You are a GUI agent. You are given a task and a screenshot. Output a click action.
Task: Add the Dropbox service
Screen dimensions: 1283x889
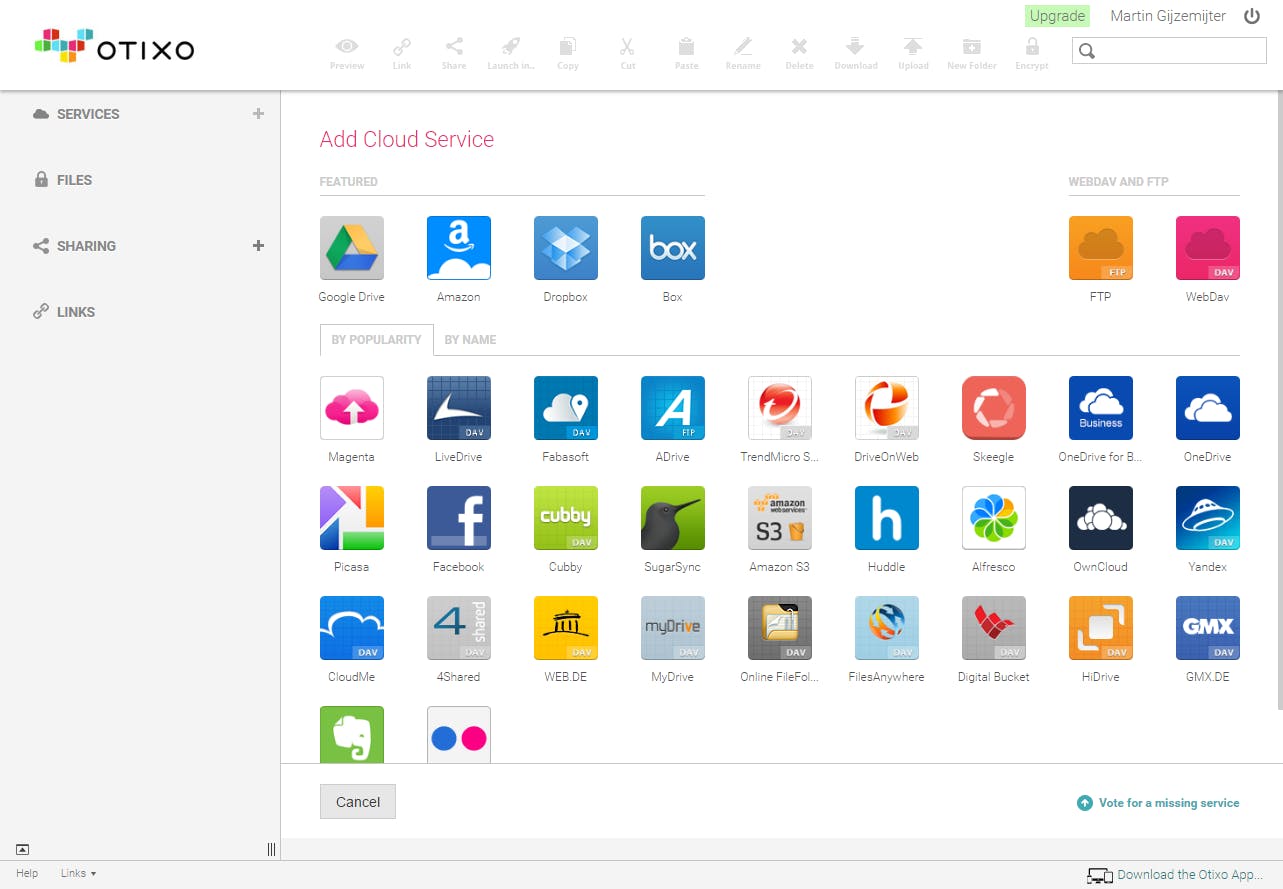(565, 248)
